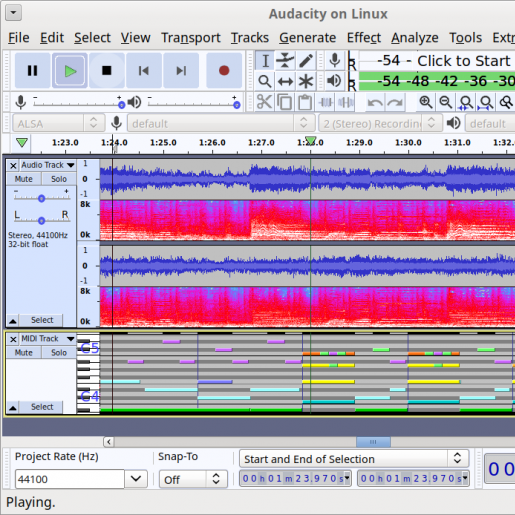
Task: Close the Audio Track with X
Action: 13,165
